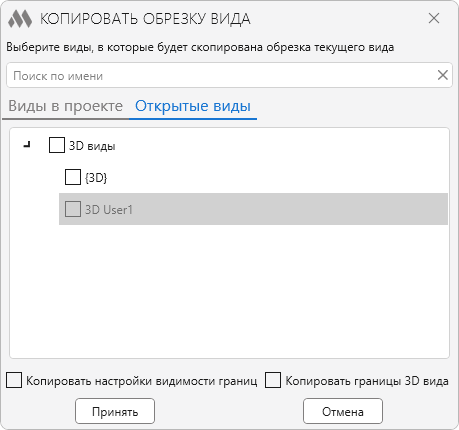Image resolution: width=459 pixels, height=430 pixels.
Task: Enable Копировать настройки видимости границ checkbox
Action: coord(14,380)
